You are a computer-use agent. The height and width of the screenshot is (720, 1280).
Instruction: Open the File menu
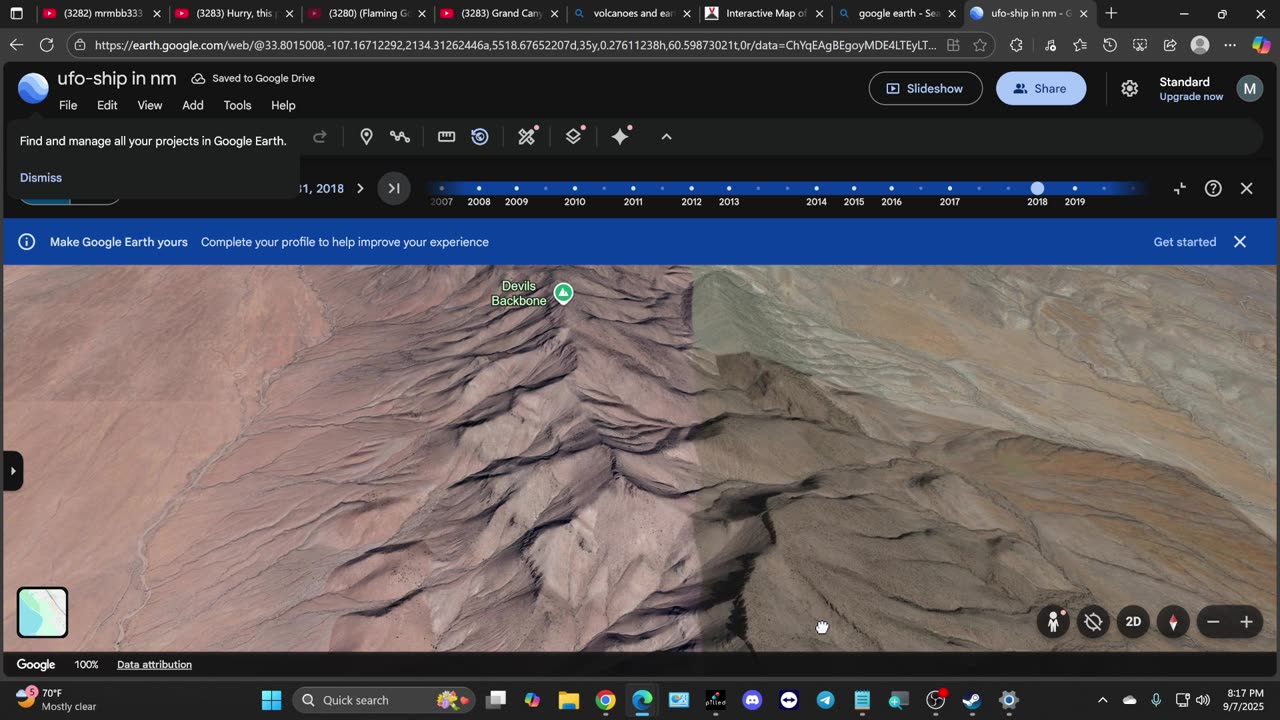(x=68, y=105)
